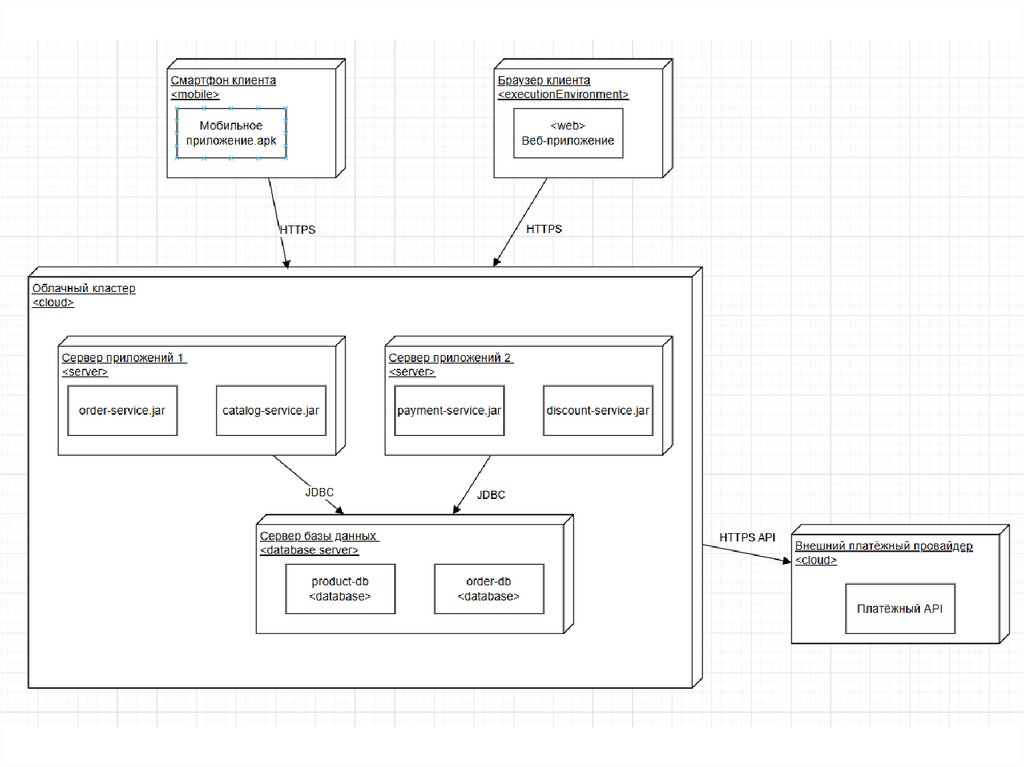Click the 'Внешний платёжный провайдер' title
The image size is (1024, 767).
point(884,546)
